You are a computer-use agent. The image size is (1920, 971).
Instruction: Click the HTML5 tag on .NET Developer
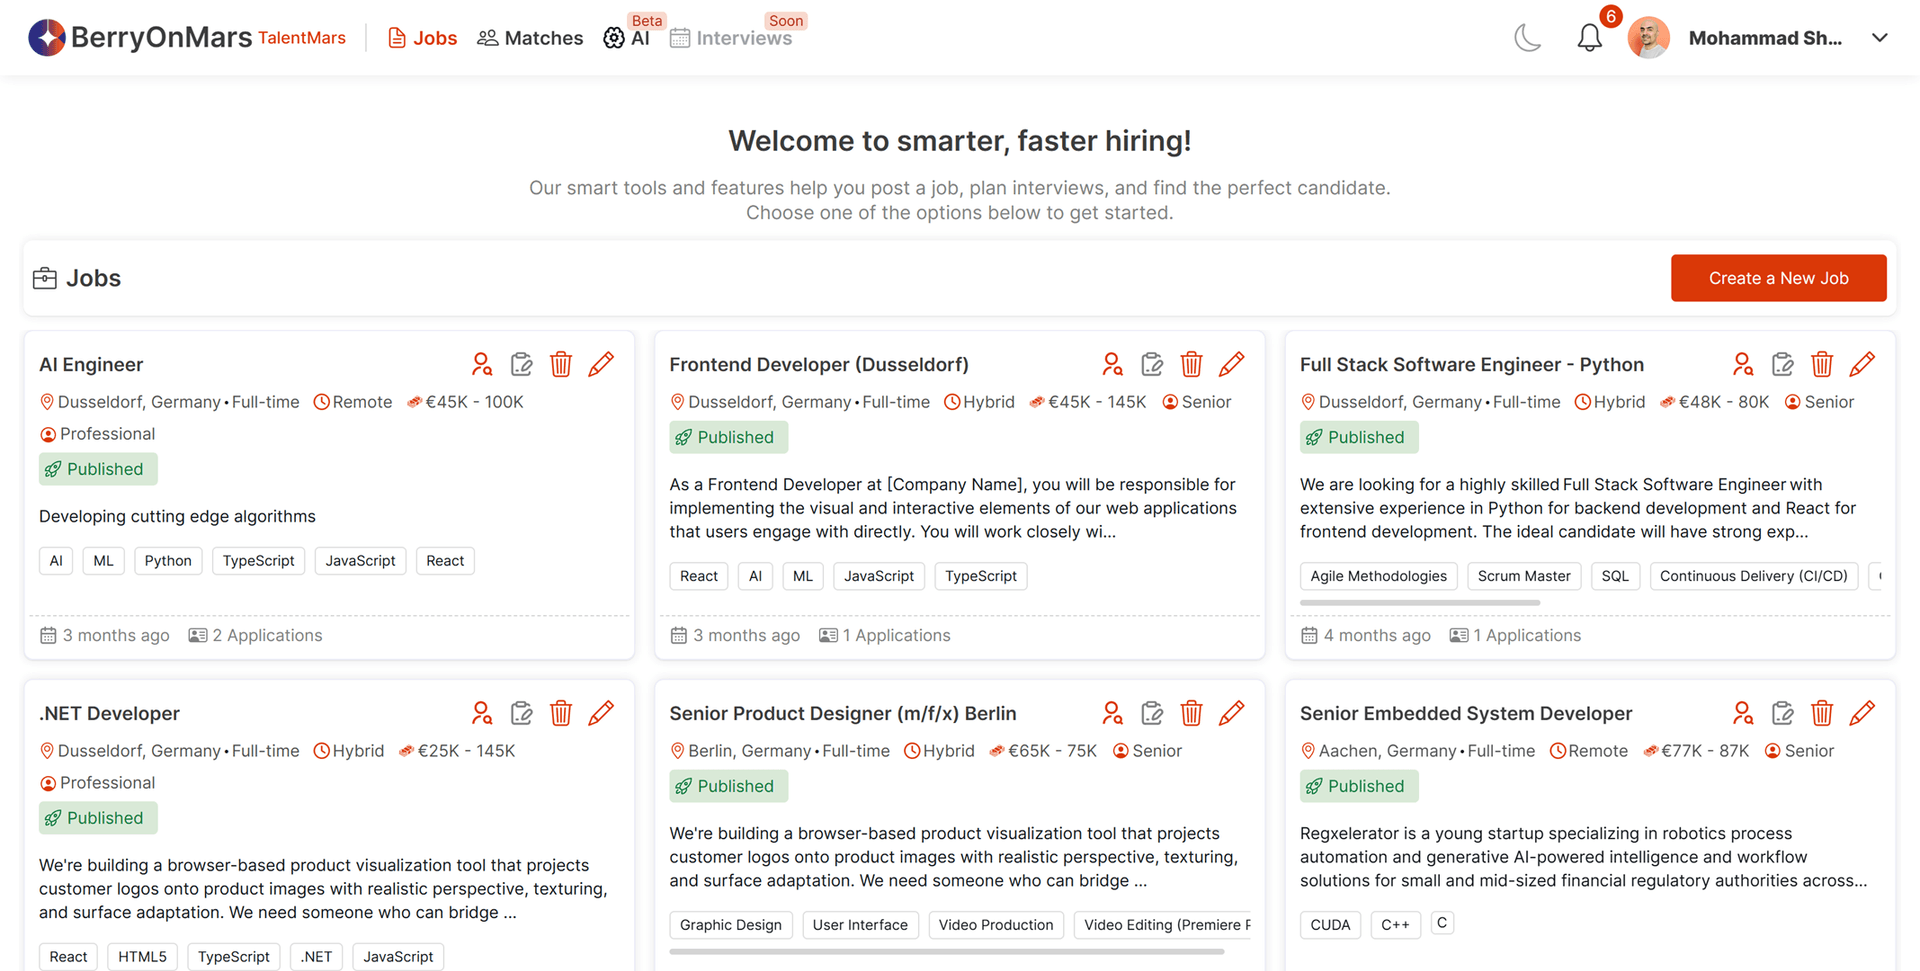[x=142, y=957]
